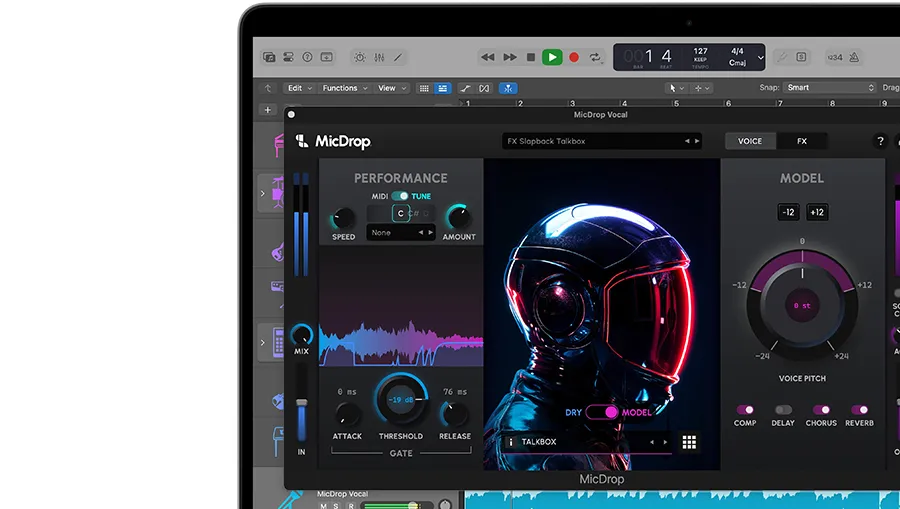Screen dimensions: 900x509
Task: Open the View menu in tracks area
Action: point(391,88)
